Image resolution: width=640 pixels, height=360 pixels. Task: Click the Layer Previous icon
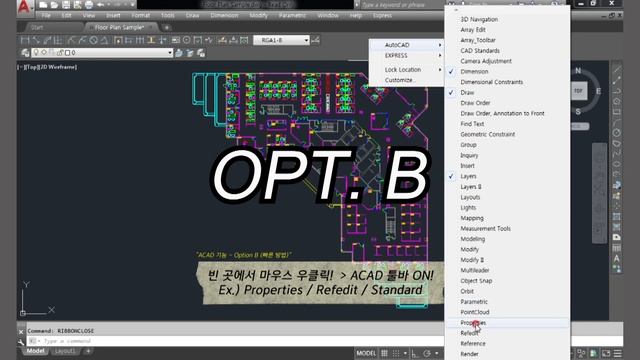click(190, 53)
